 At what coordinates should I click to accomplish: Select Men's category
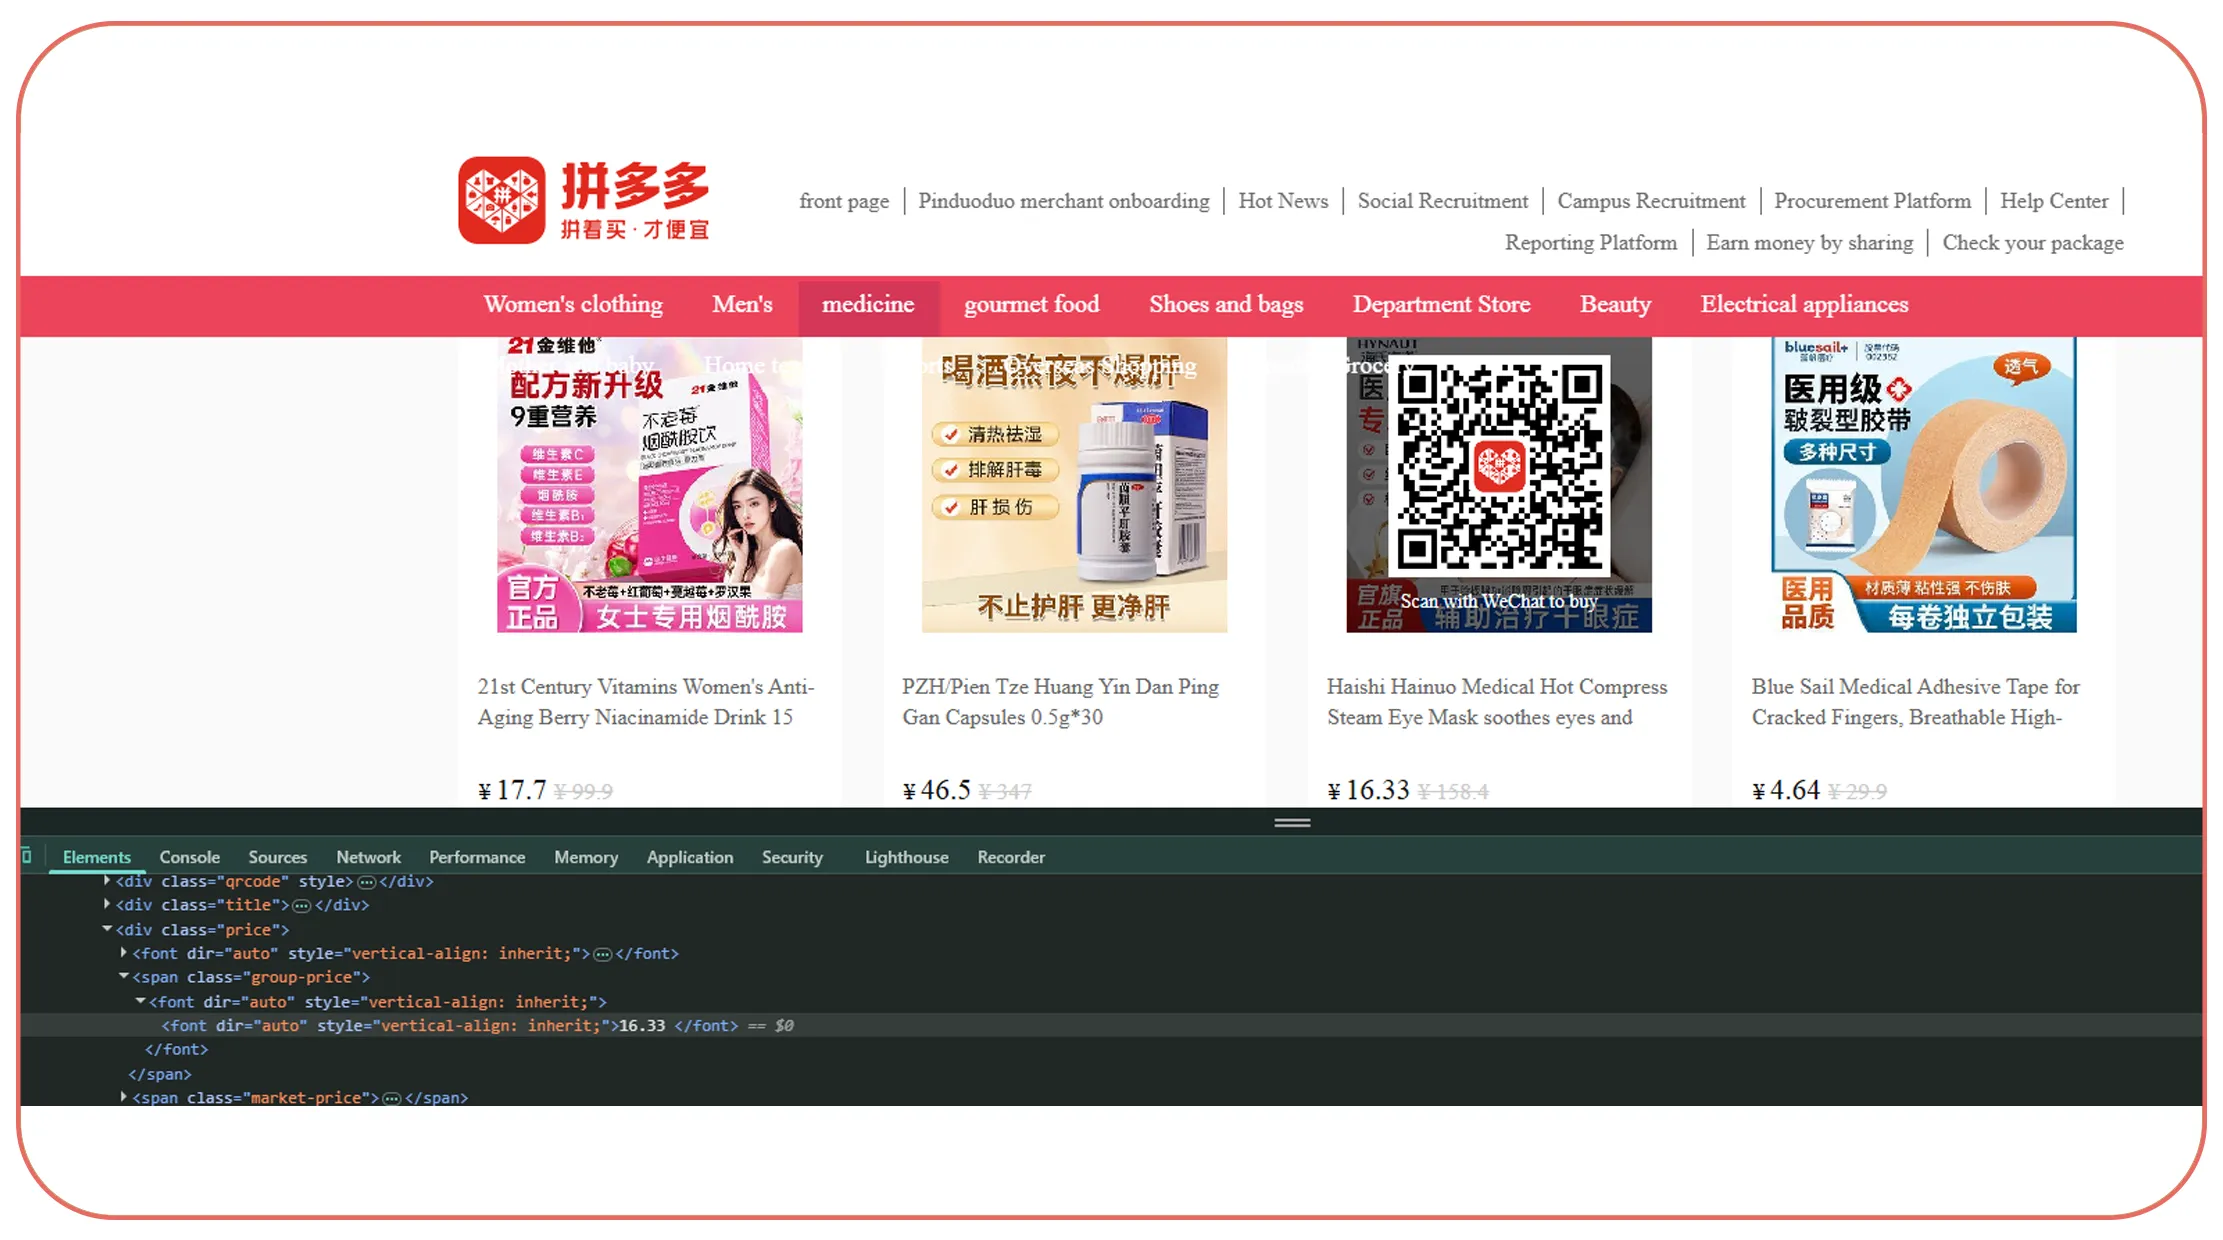pos(742,304)
